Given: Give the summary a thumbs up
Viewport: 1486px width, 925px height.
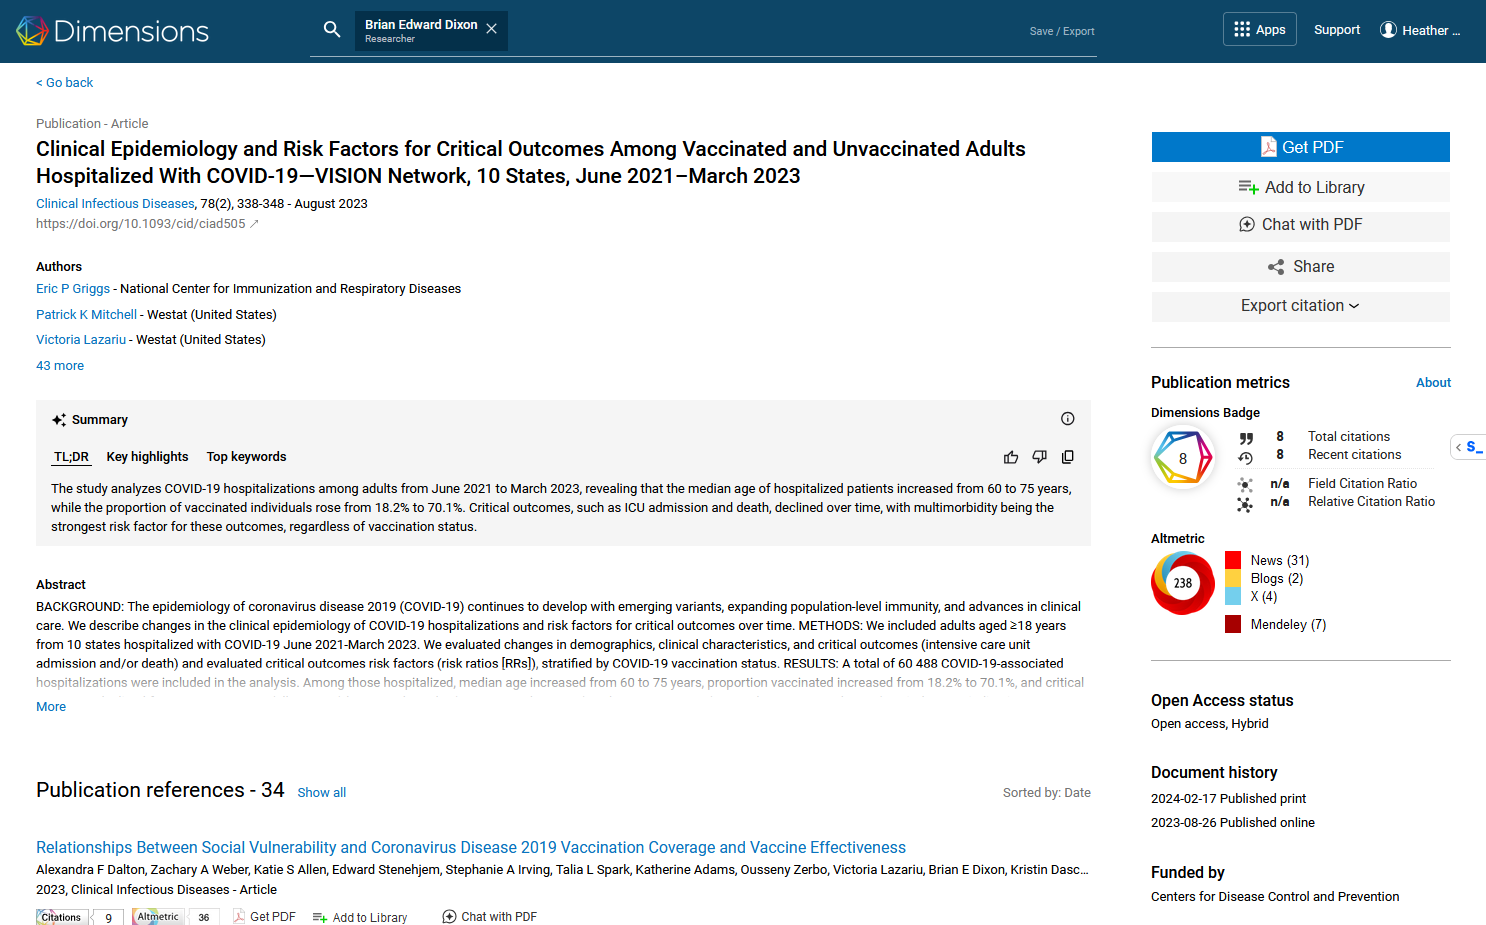Looking at the screenshot, I should (x=1011, y=457).
